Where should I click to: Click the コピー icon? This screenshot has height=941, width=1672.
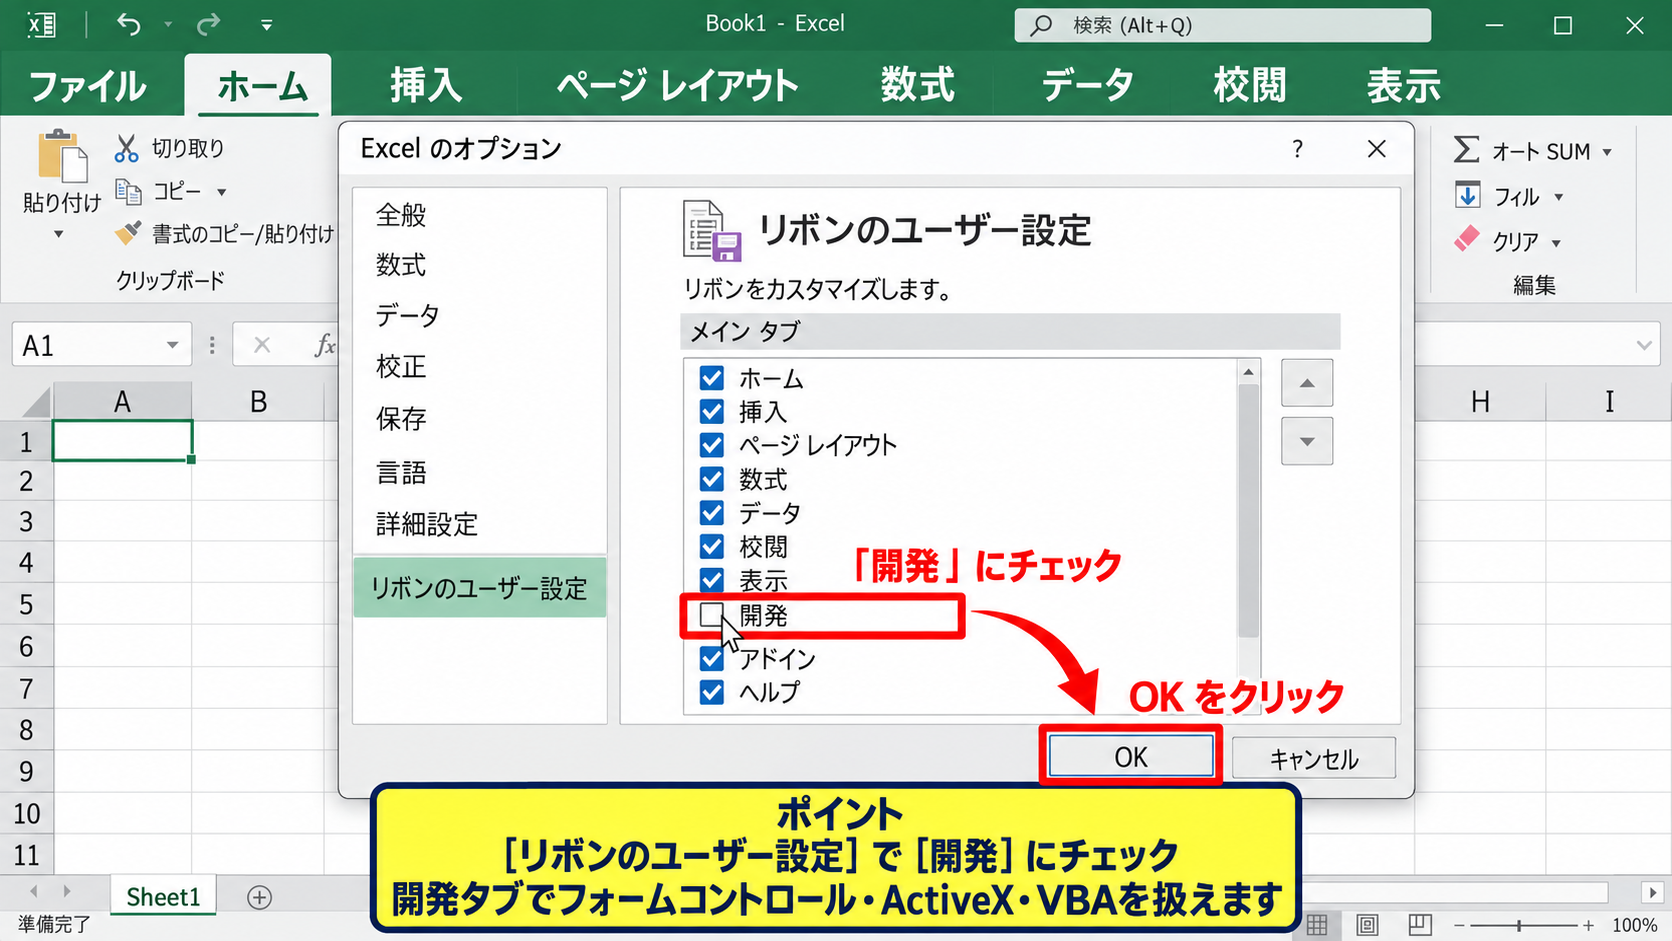[x=128, y=191]
